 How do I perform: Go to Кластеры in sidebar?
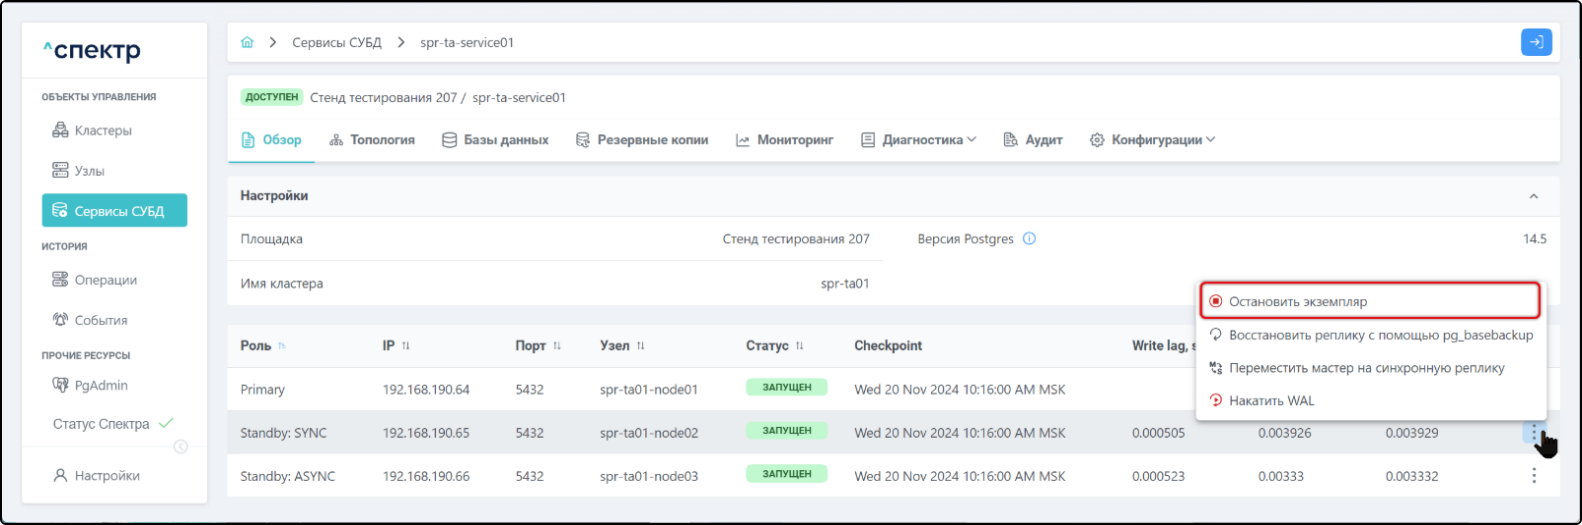pos(102,131)
